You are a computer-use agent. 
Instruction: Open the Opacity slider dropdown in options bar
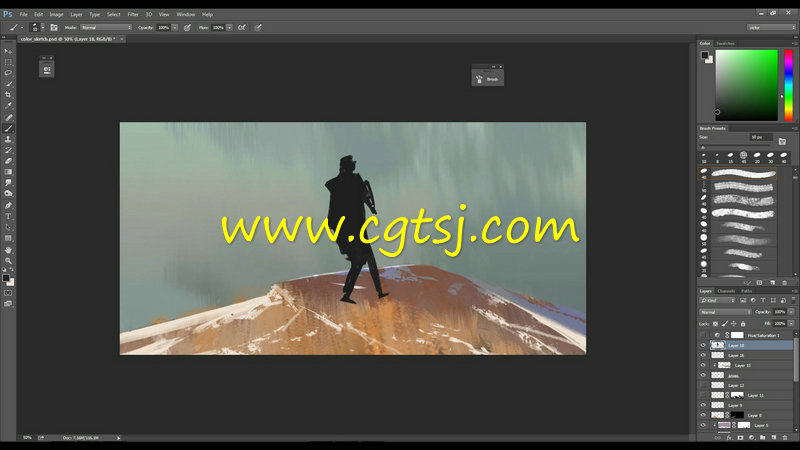click(x=174, y=28)
